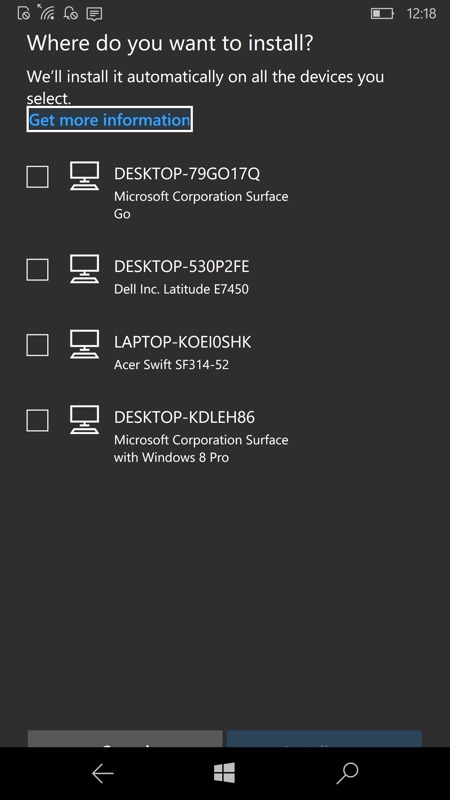Tap the back arrow navigation button
The image size is (450, 800).
pos(103,773)
